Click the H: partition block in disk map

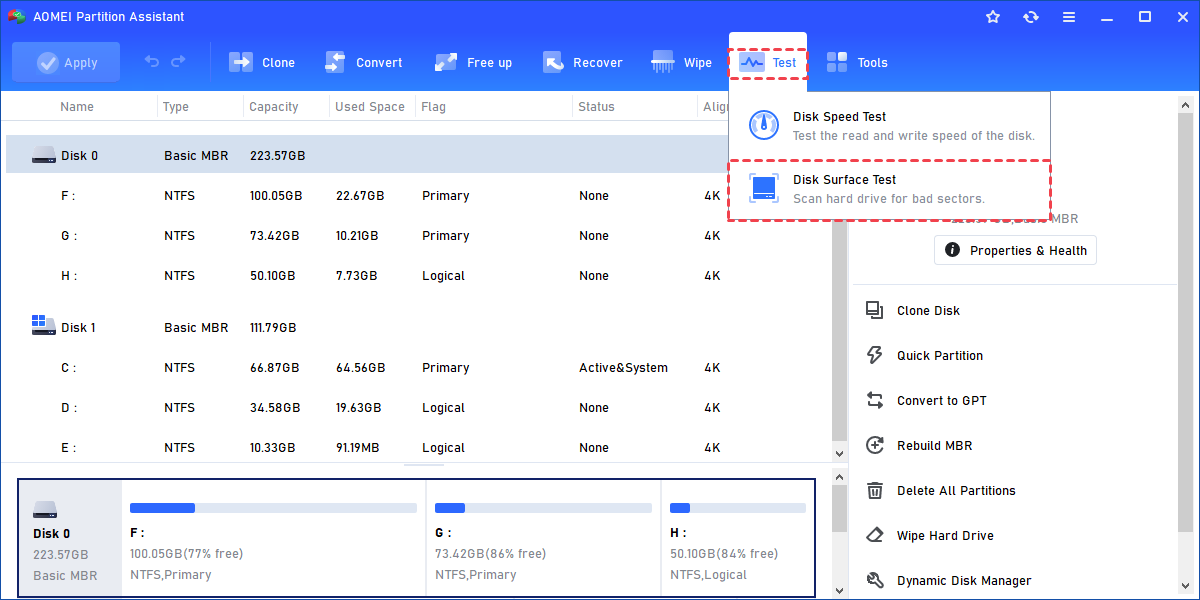point(737,540)
